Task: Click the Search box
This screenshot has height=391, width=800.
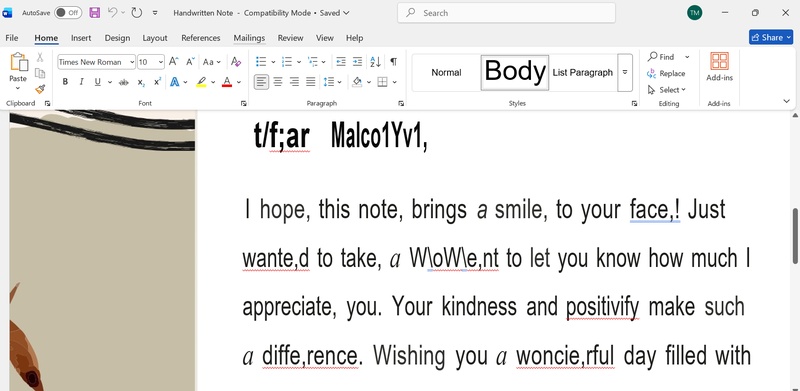Action: coord(506,13)
